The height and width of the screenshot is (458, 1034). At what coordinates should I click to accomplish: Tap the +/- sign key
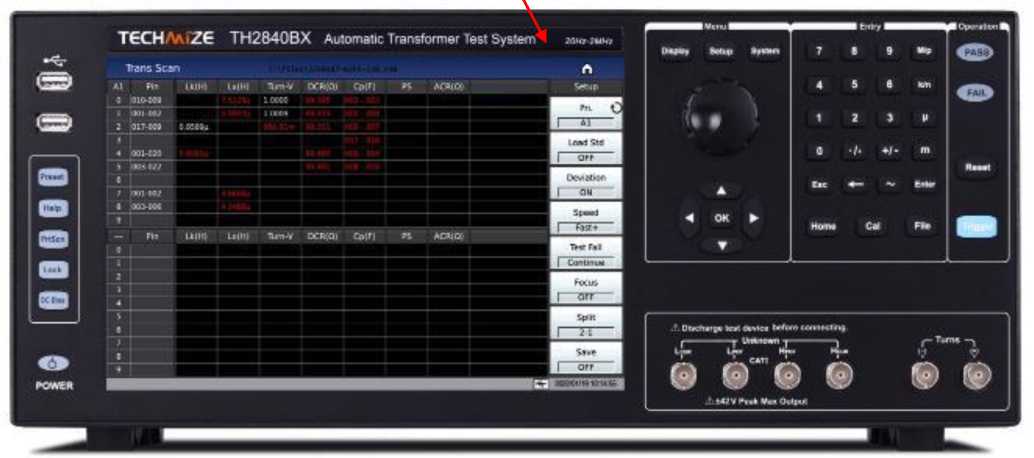click(890, 152)
